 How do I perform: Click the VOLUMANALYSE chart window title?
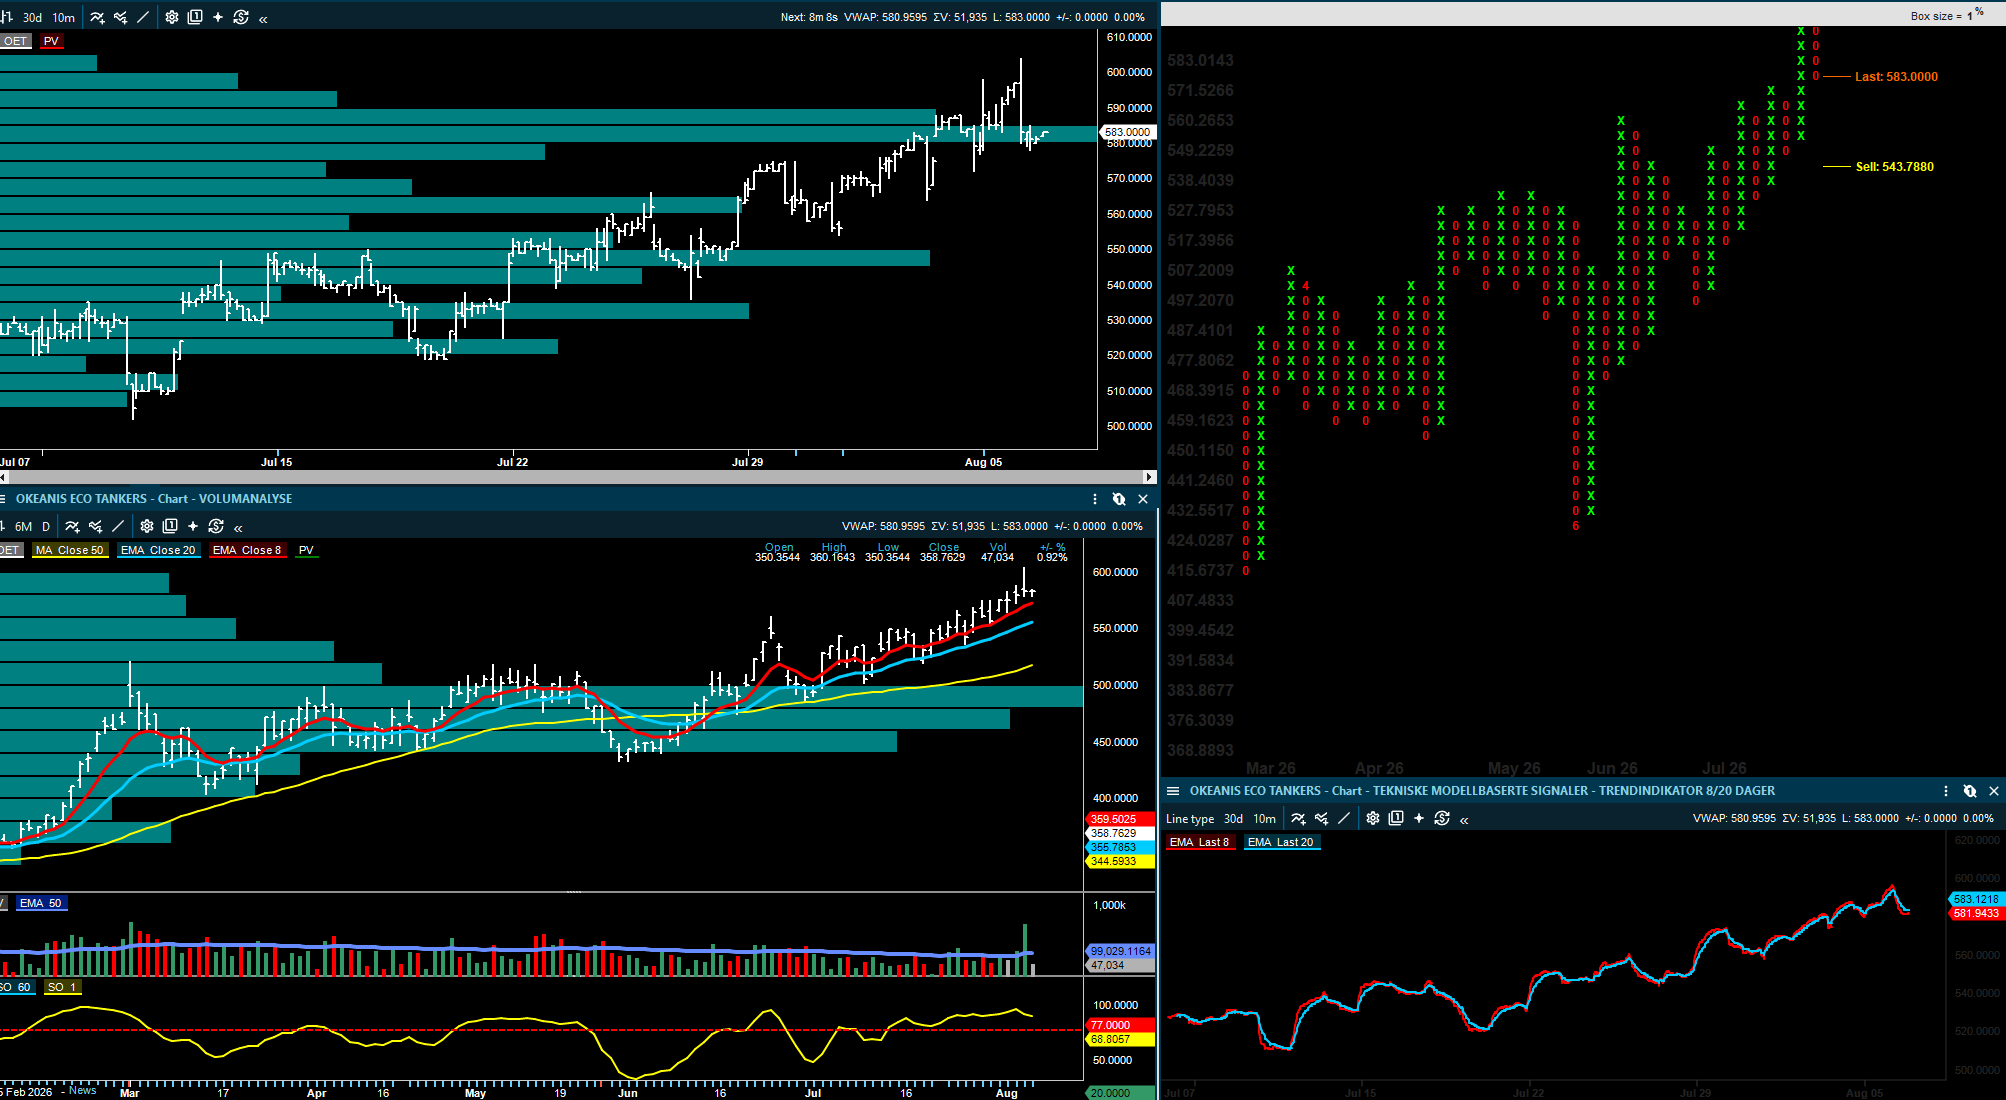[154, 499]
